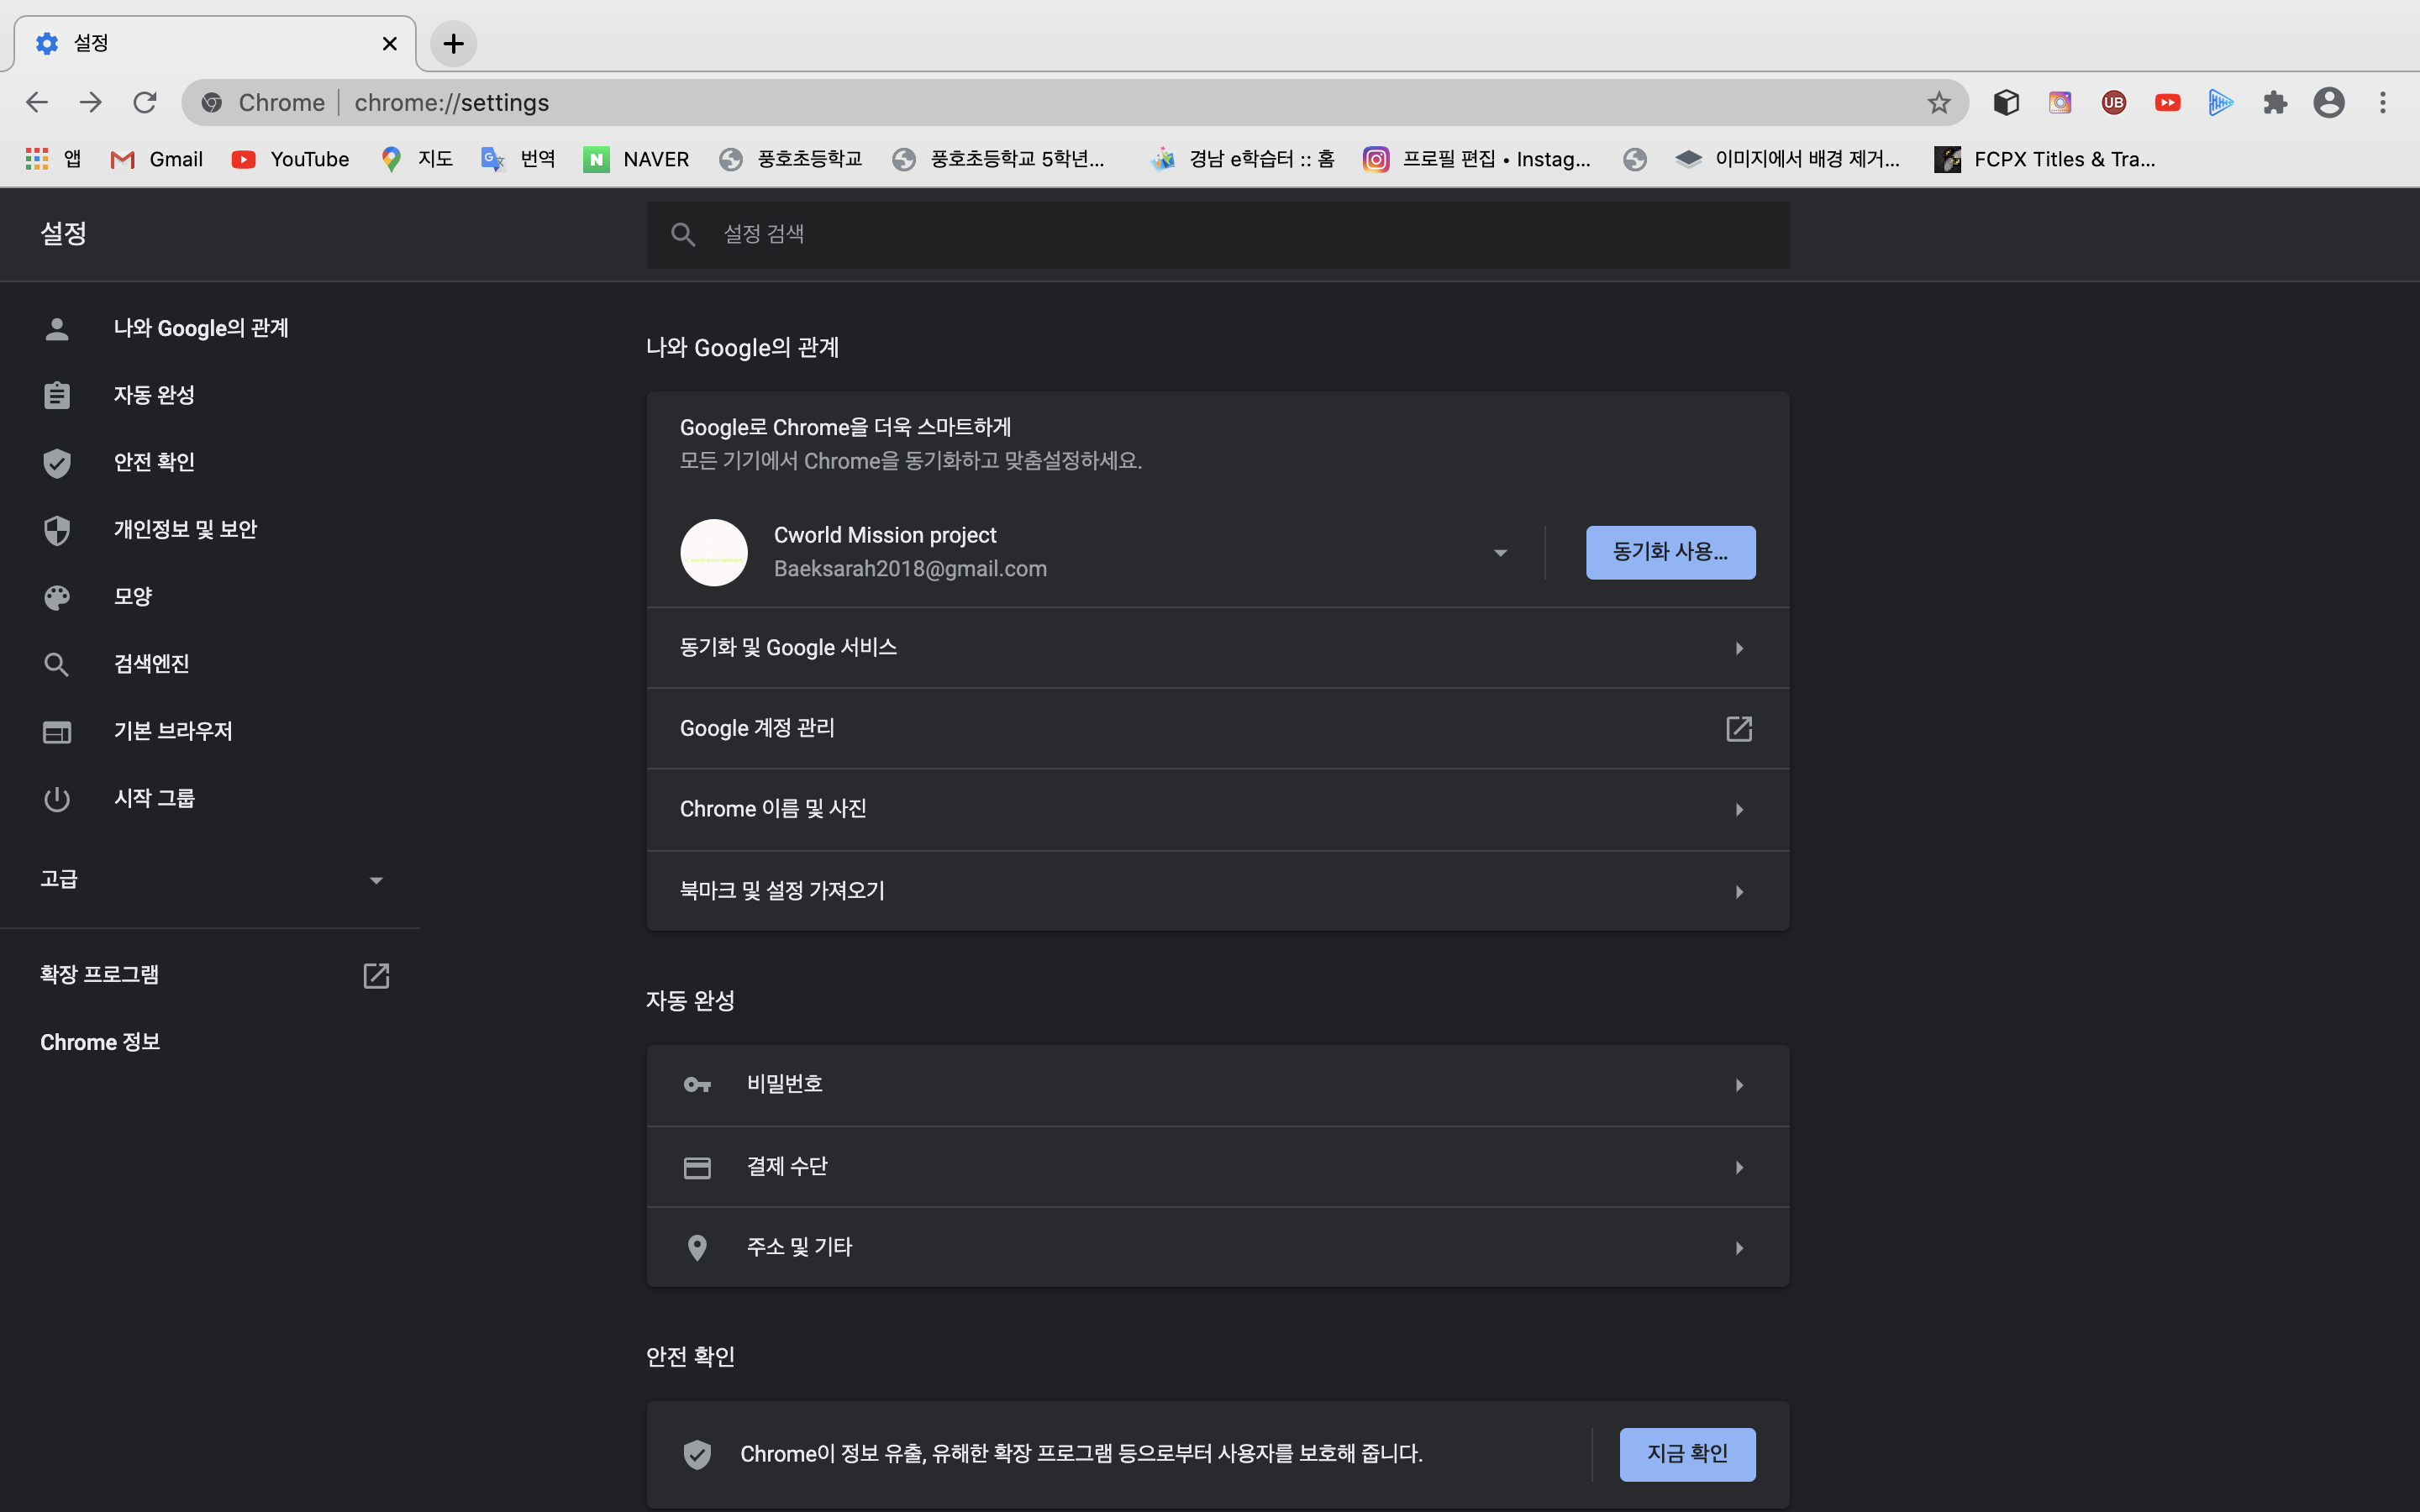
Task: Bookmark this page with the star icon
Action: tap(1939, 102)
